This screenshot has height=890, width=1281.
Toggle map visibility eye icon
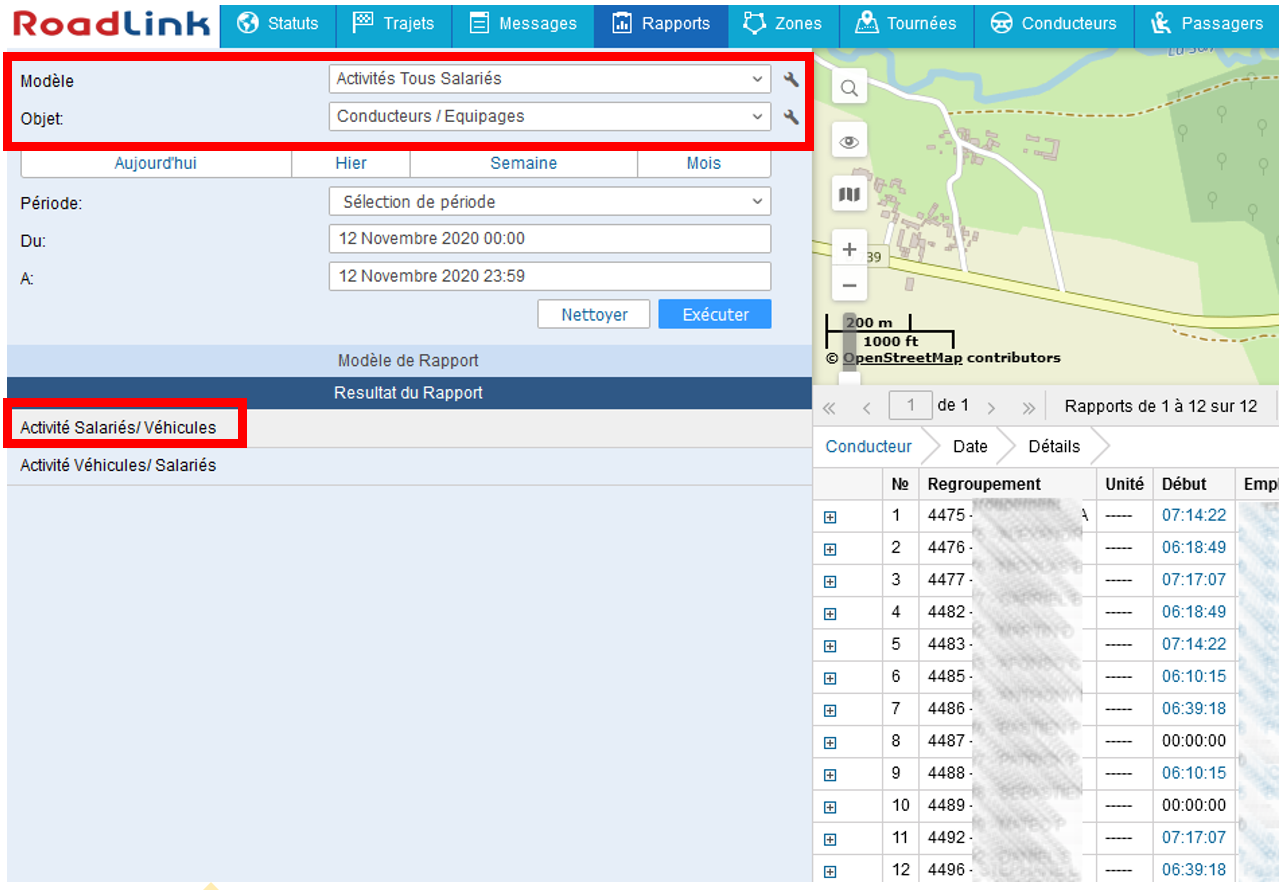[x=849, y=142]
